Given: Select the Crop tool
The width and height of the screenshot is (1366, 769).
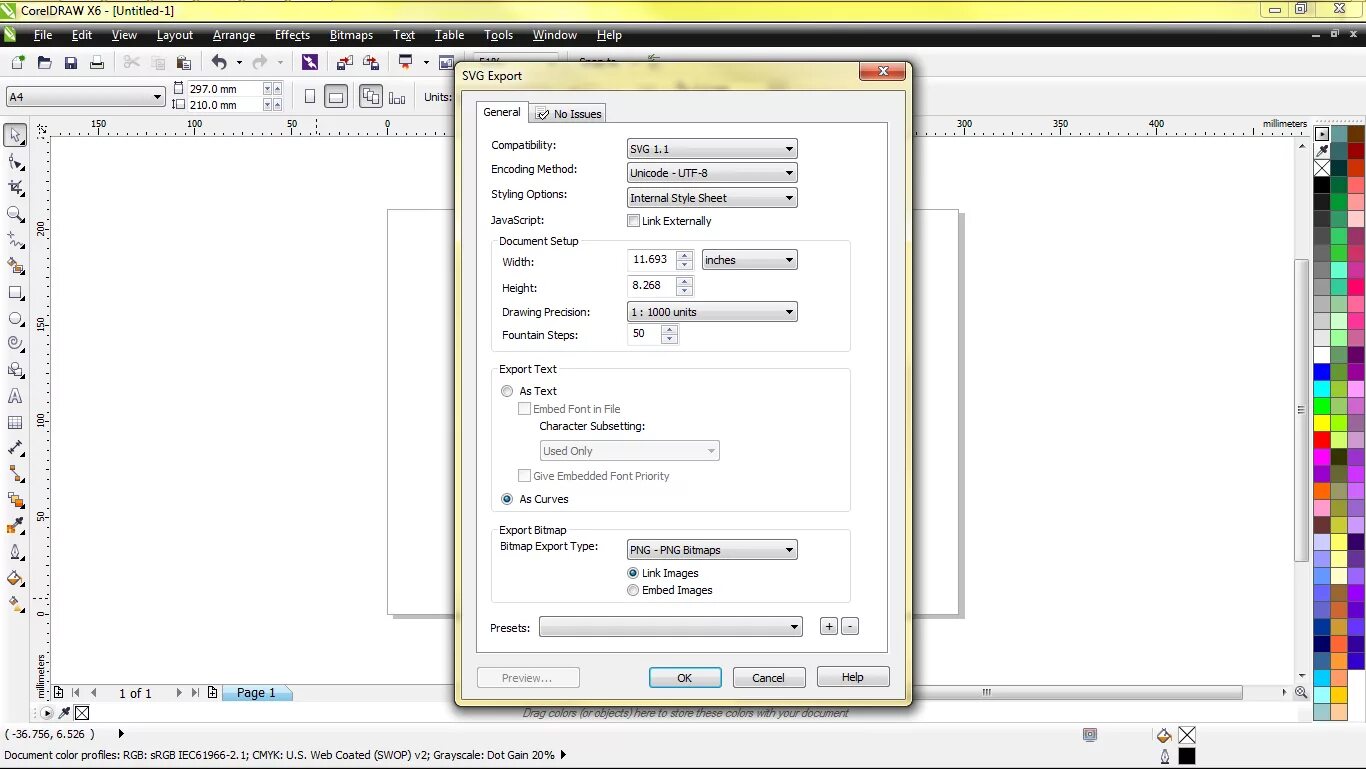Looking at the screenshot, I should (15, 188).
